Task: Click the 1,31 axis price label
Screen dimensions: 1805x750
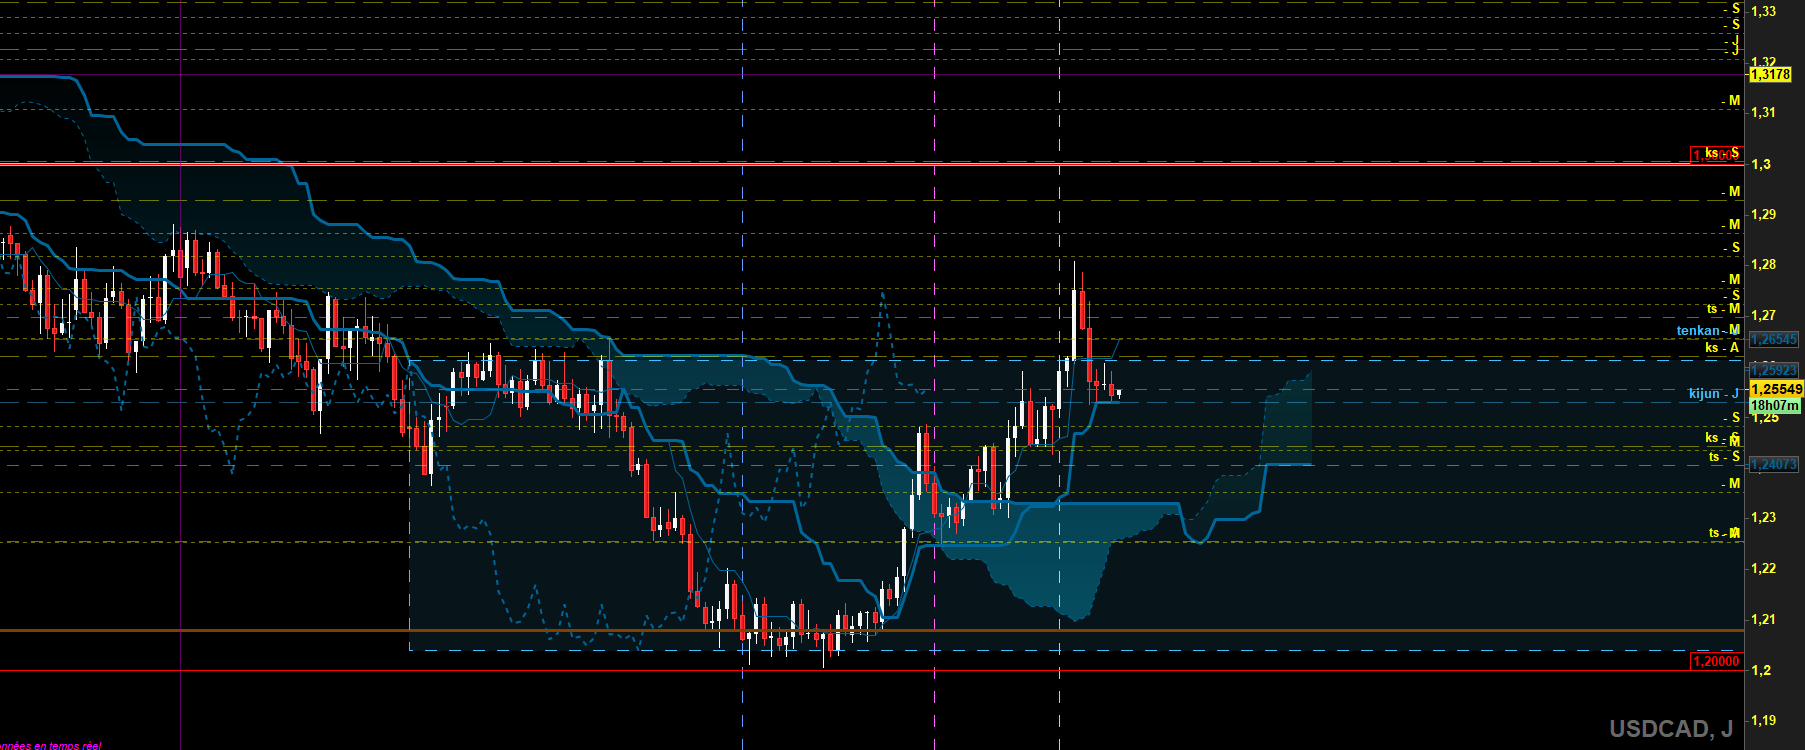Action: pyautogui.click(x=1763, y=112)
